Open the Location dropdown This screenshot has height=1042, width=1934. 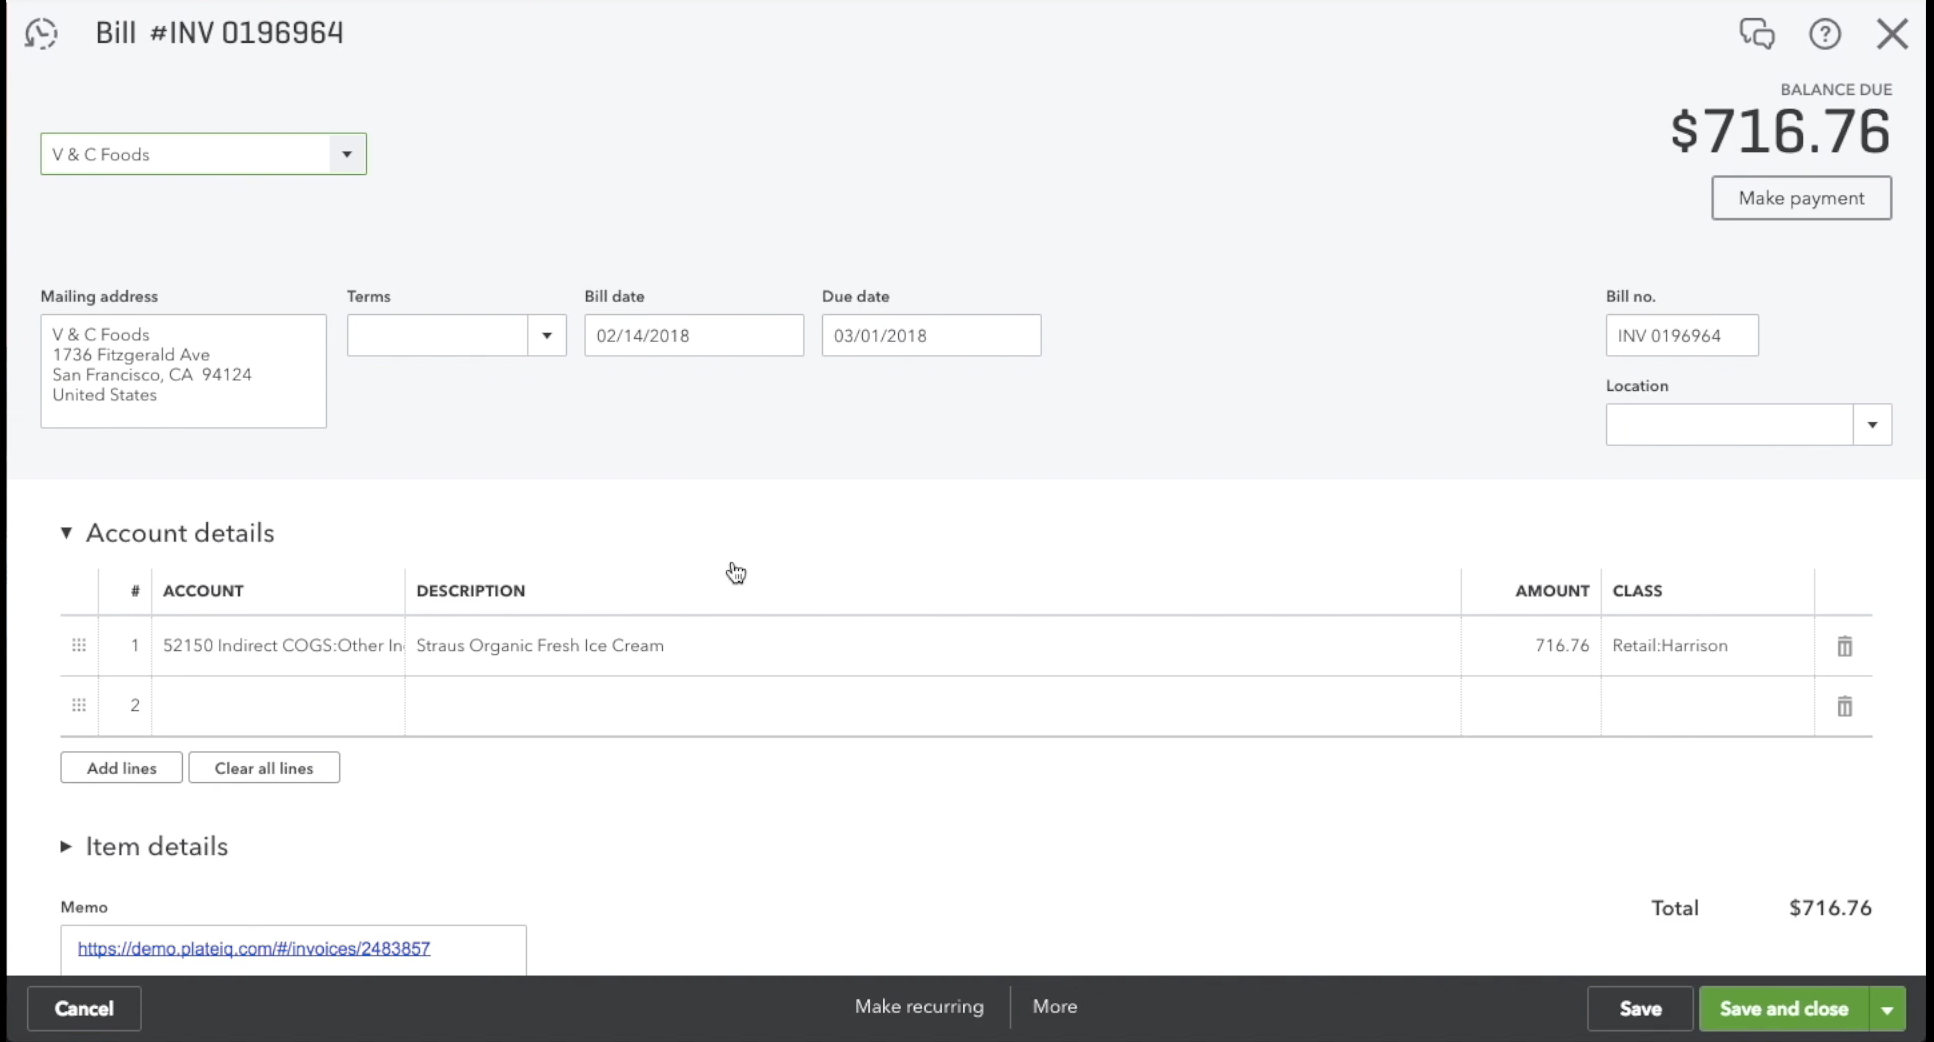[x=1872, y=425]
